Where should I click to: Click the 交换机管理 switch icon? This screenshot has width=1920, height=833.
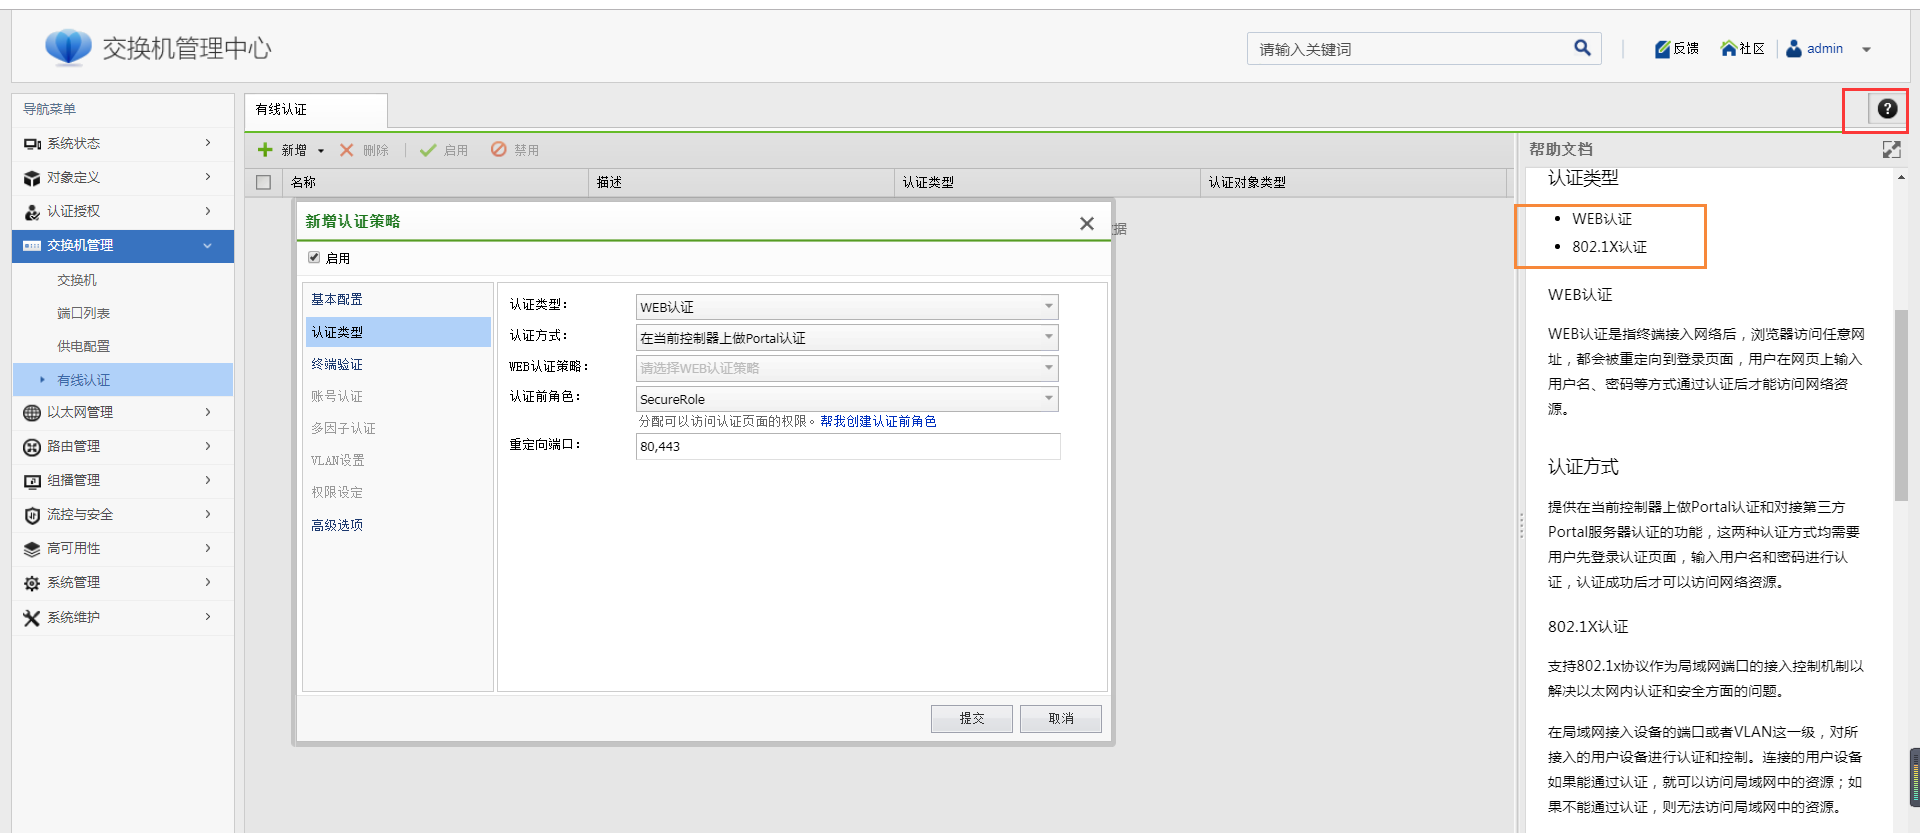32,246
